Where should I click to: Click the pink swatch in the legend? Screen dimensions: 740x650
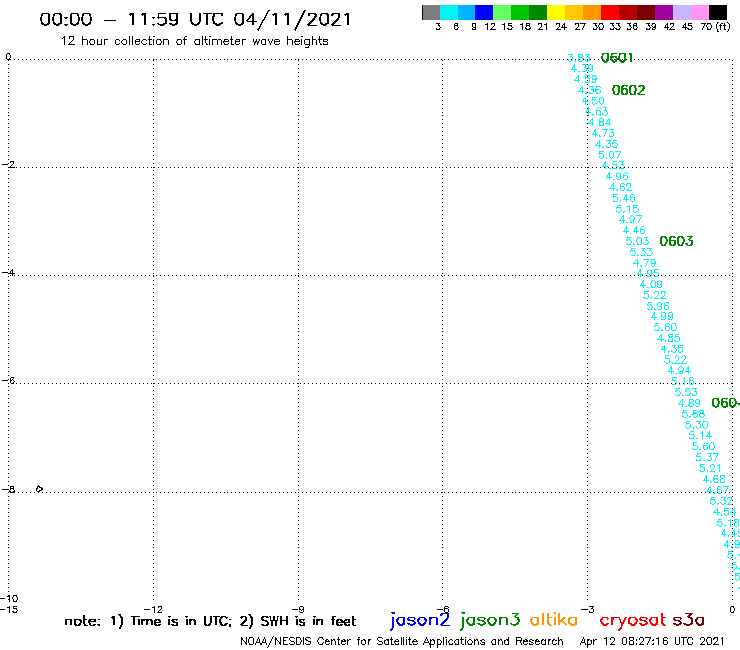[700, 12]
